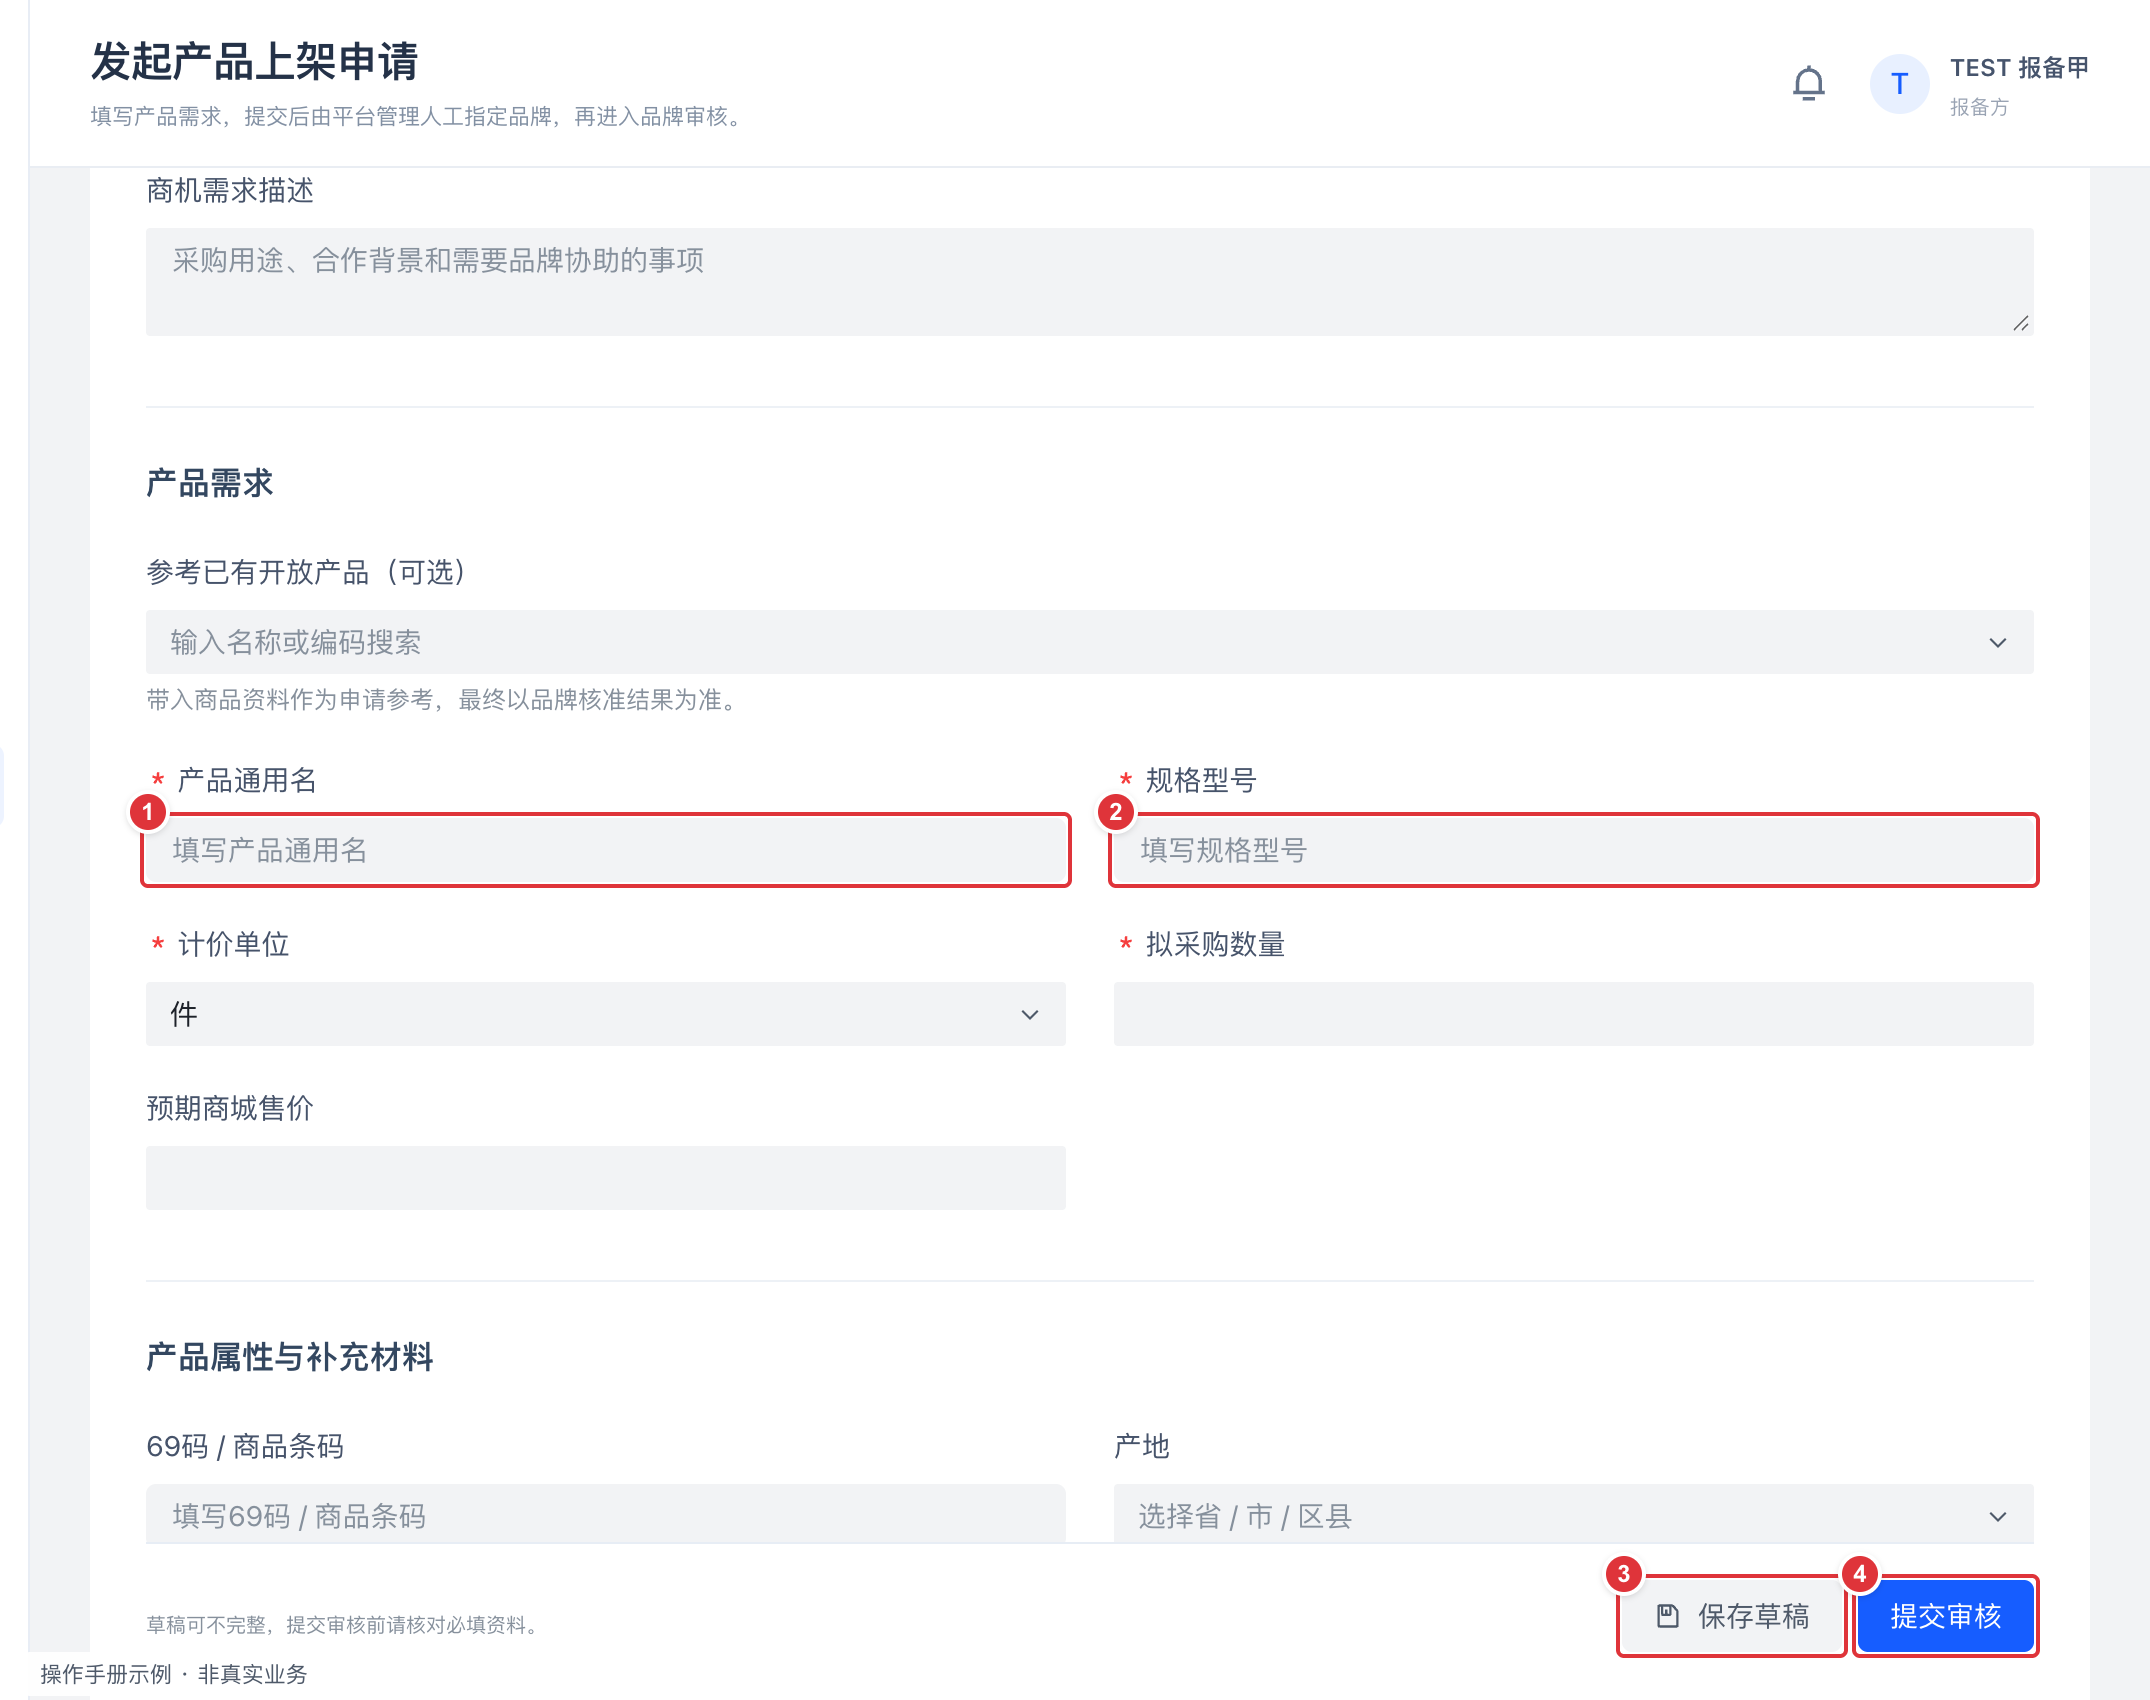Click the save icon in 保存草稿

click(x=1667, y=1616)
